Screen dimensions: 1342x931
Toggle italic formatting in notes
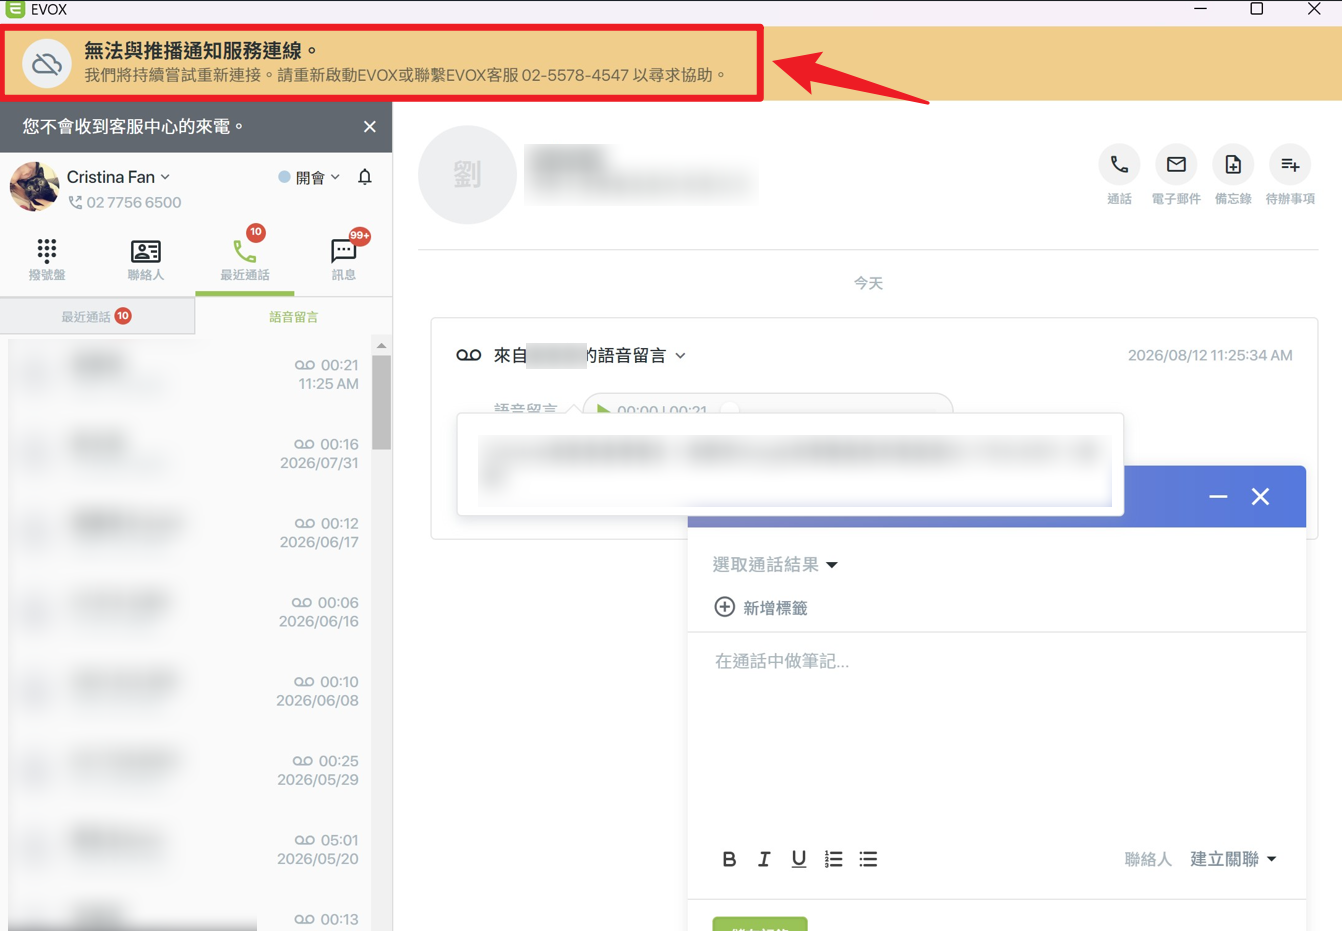pos(764,859)
